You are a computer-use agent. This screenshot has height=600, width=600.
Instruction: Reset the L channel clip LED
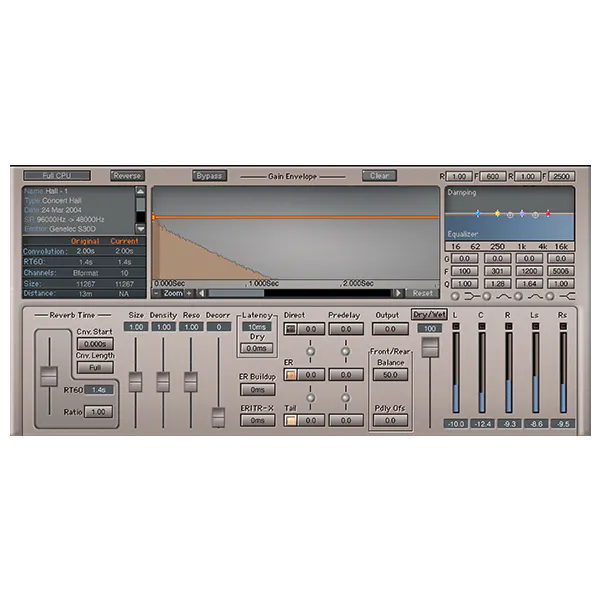tap(455, 326)
